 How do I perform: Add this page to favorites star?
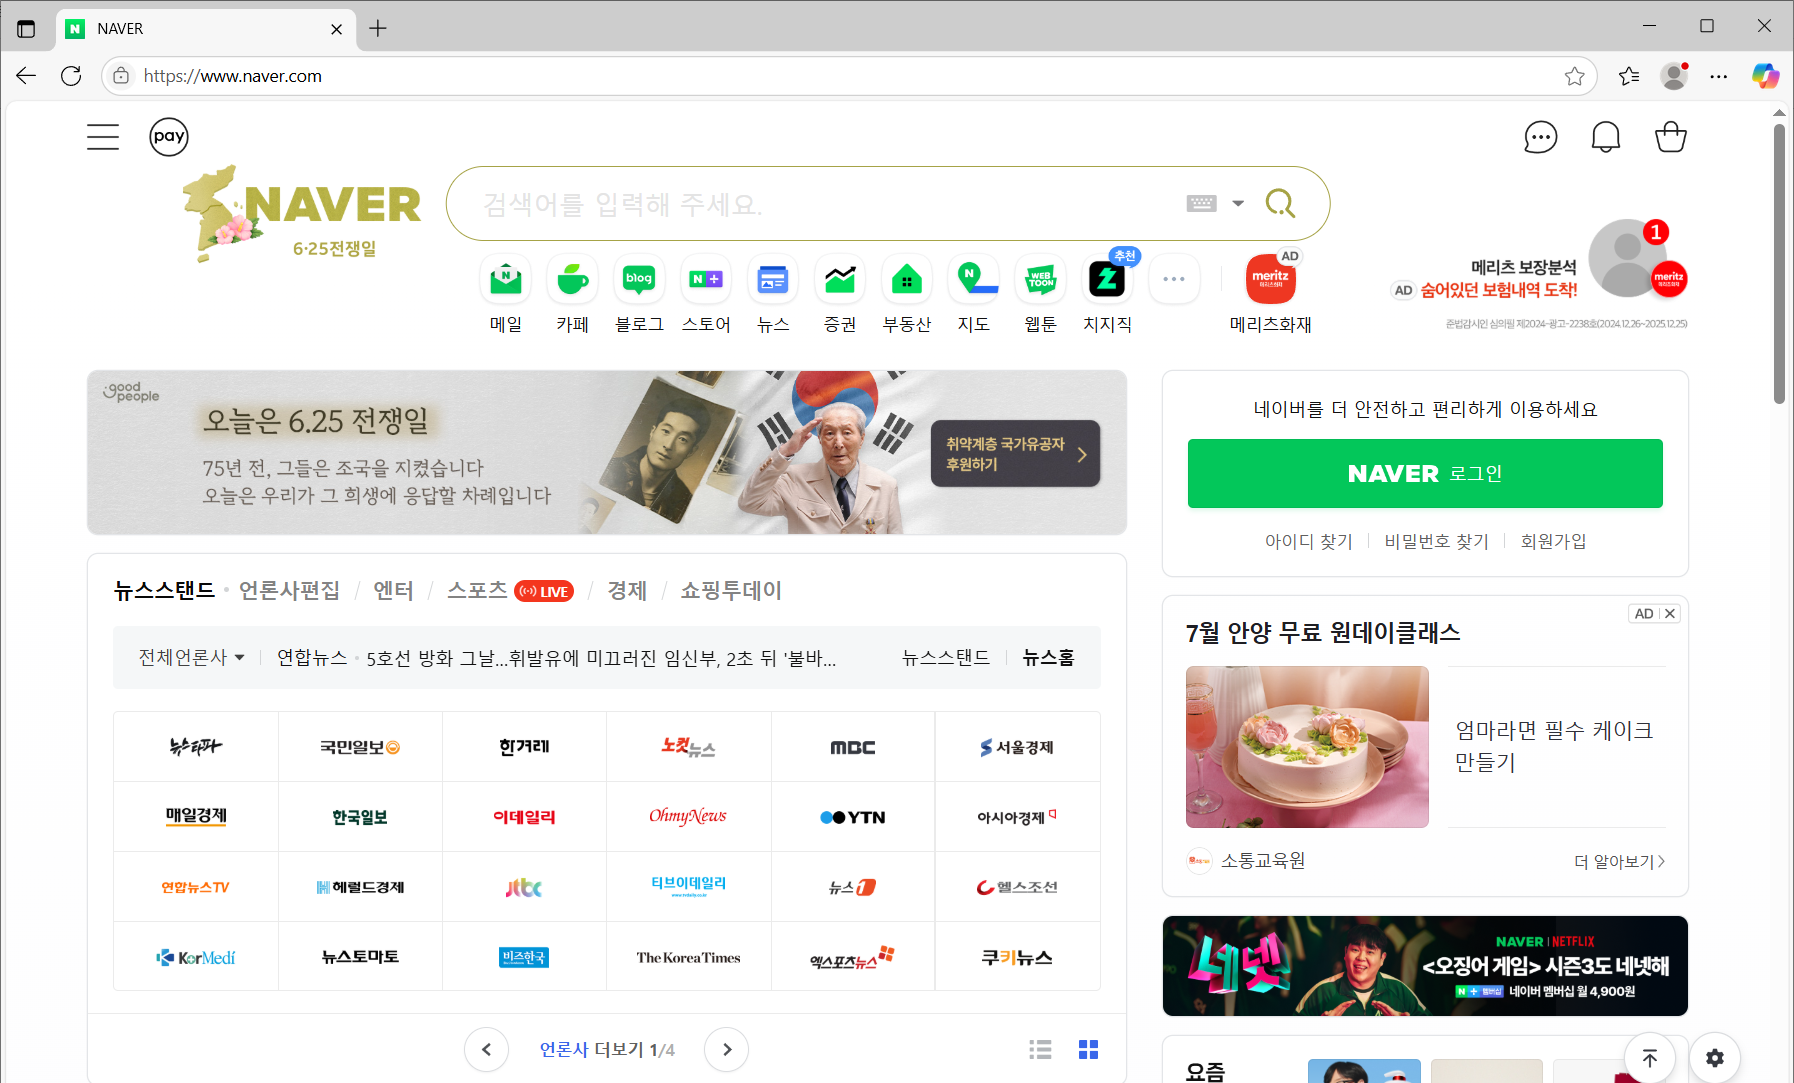point(1575,76)
